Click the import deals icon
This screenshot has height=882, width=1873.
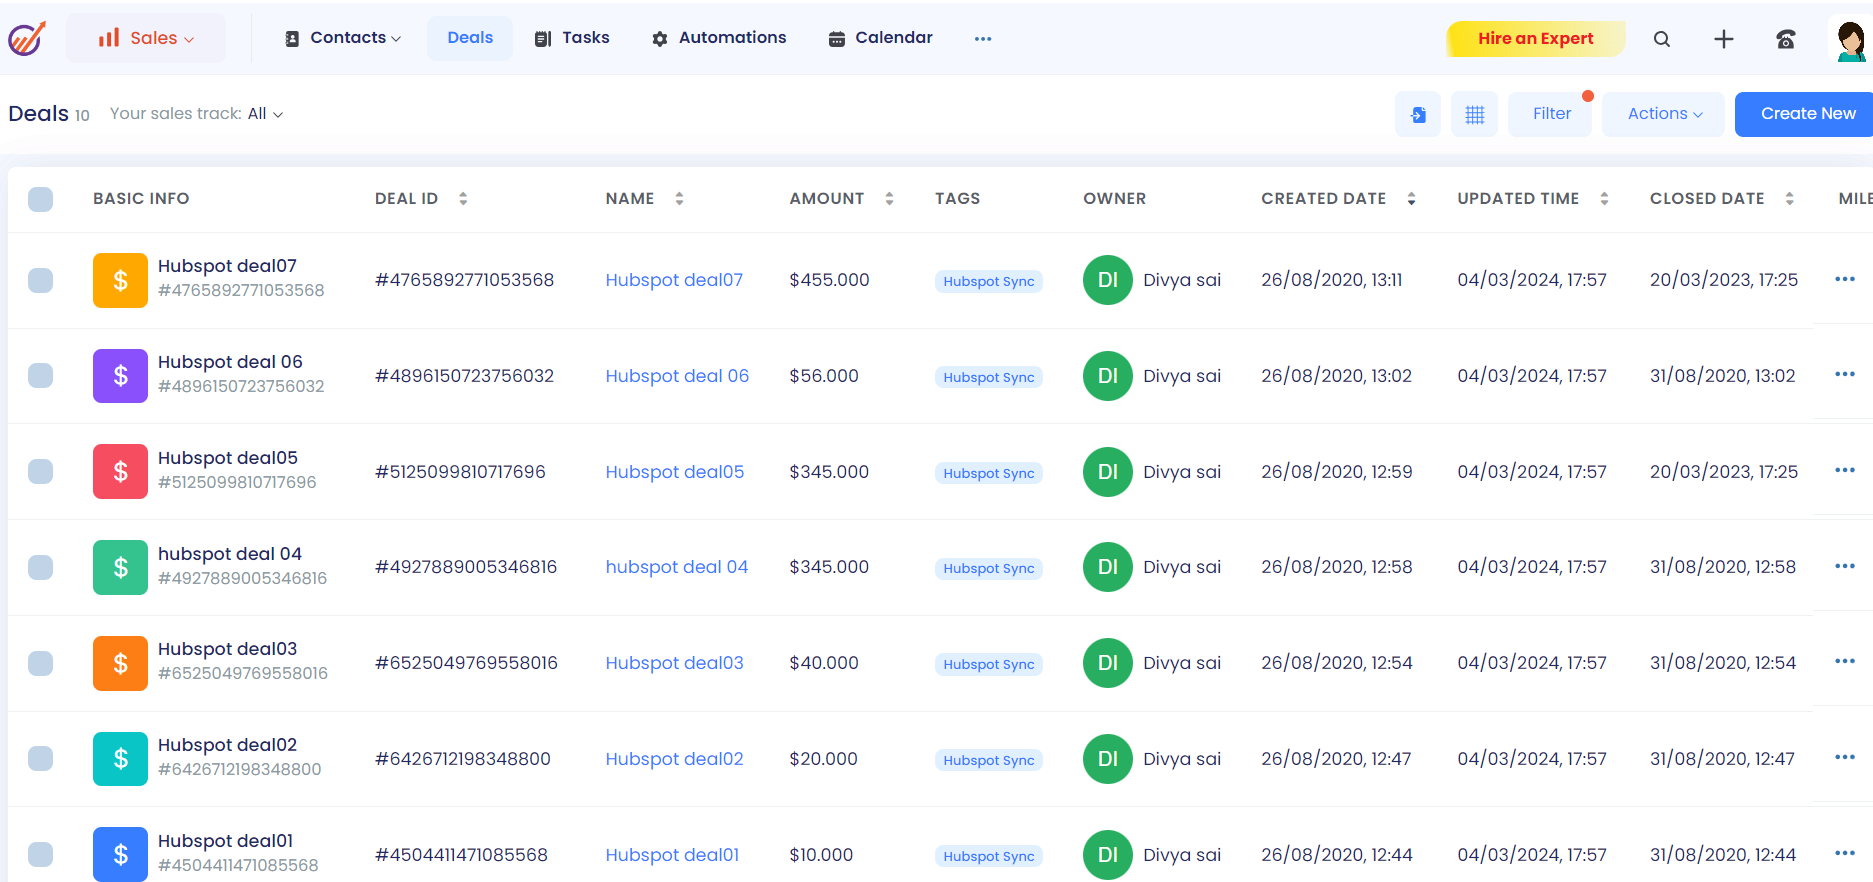coord(1417,115)
